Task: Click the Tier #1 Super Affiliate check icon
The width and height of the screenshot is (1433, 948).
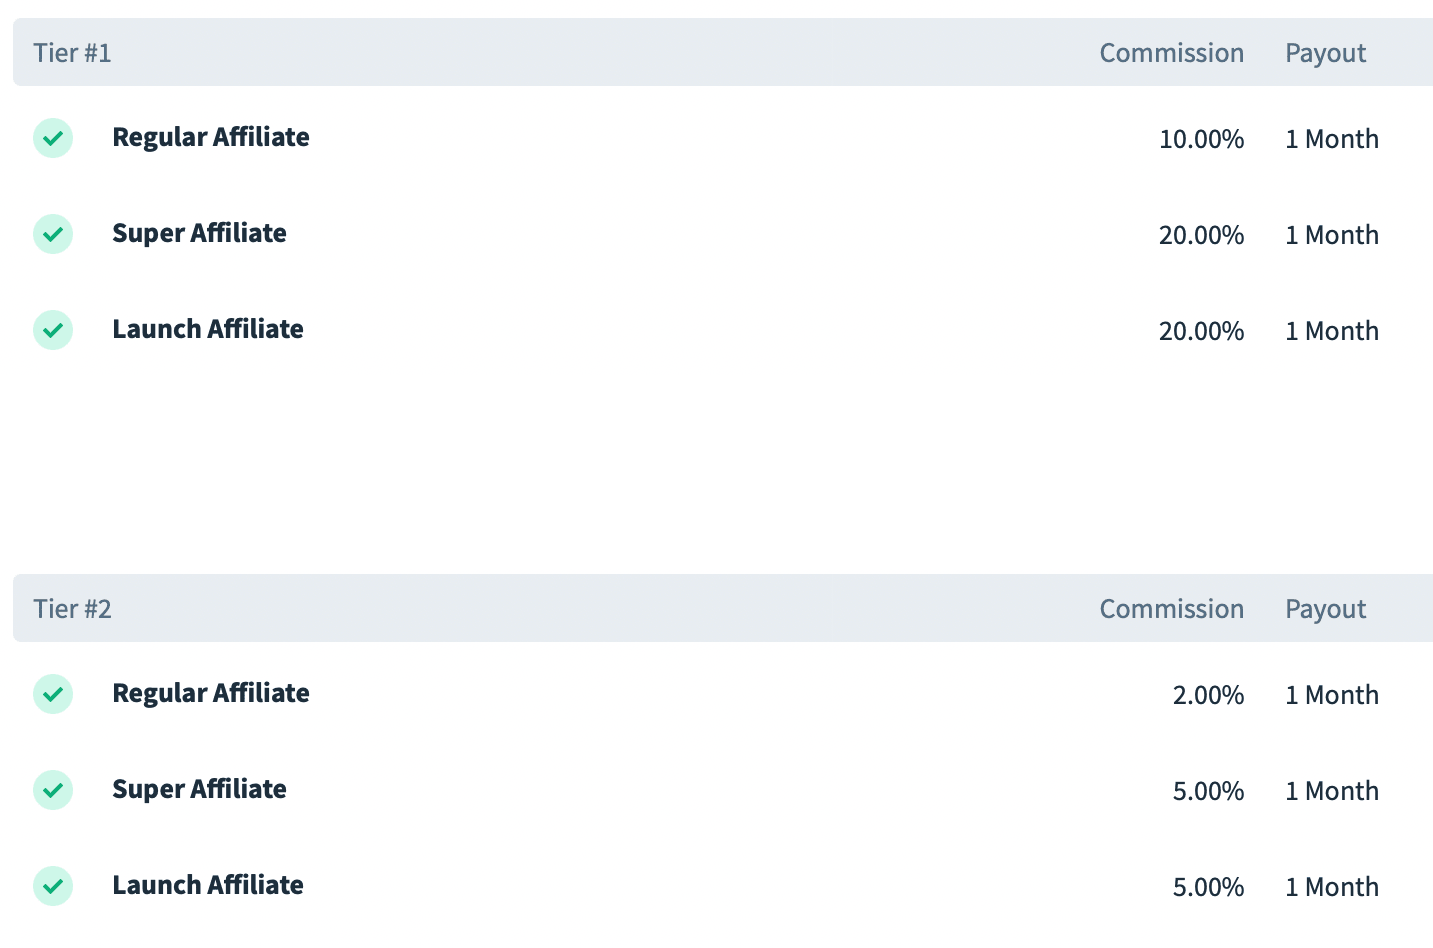Action: click(x=53, y=234)
